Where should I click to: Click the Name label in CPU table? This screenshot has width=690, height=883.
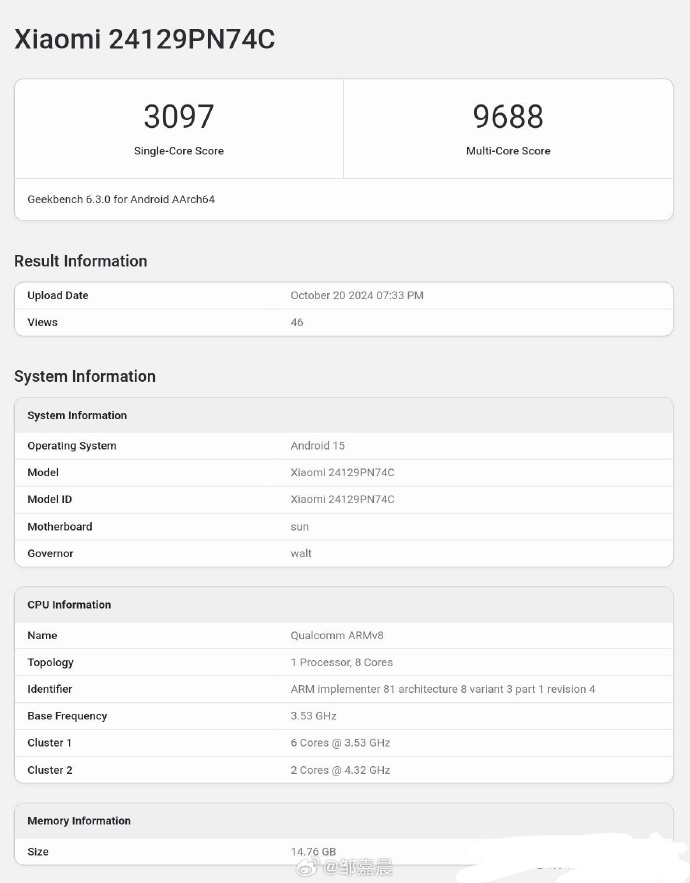tap(42, 635)
